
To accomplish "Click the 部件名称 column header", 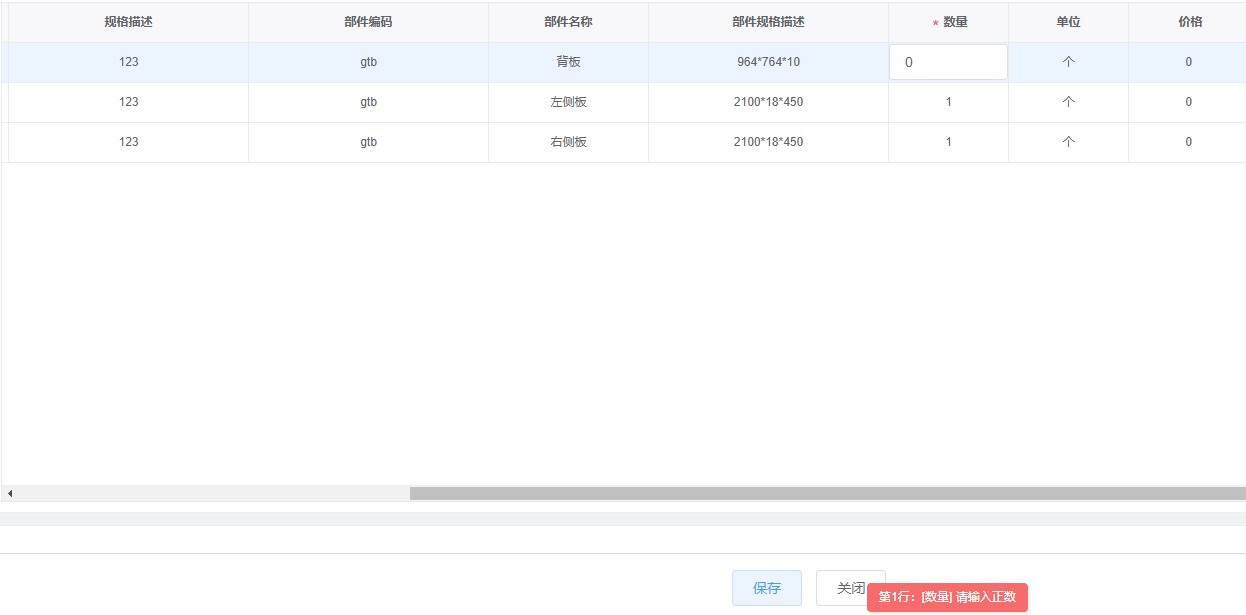I will coord(568,22).
